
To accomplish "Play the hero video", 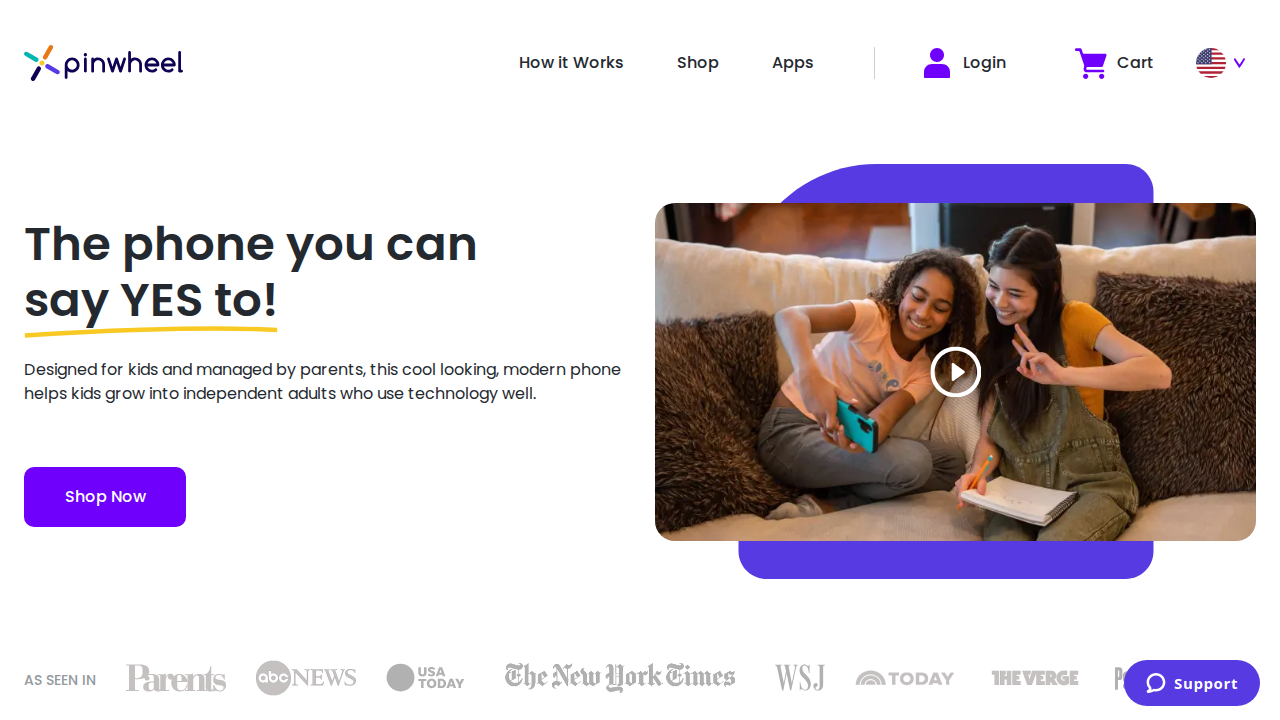I will tap(955, 372).
